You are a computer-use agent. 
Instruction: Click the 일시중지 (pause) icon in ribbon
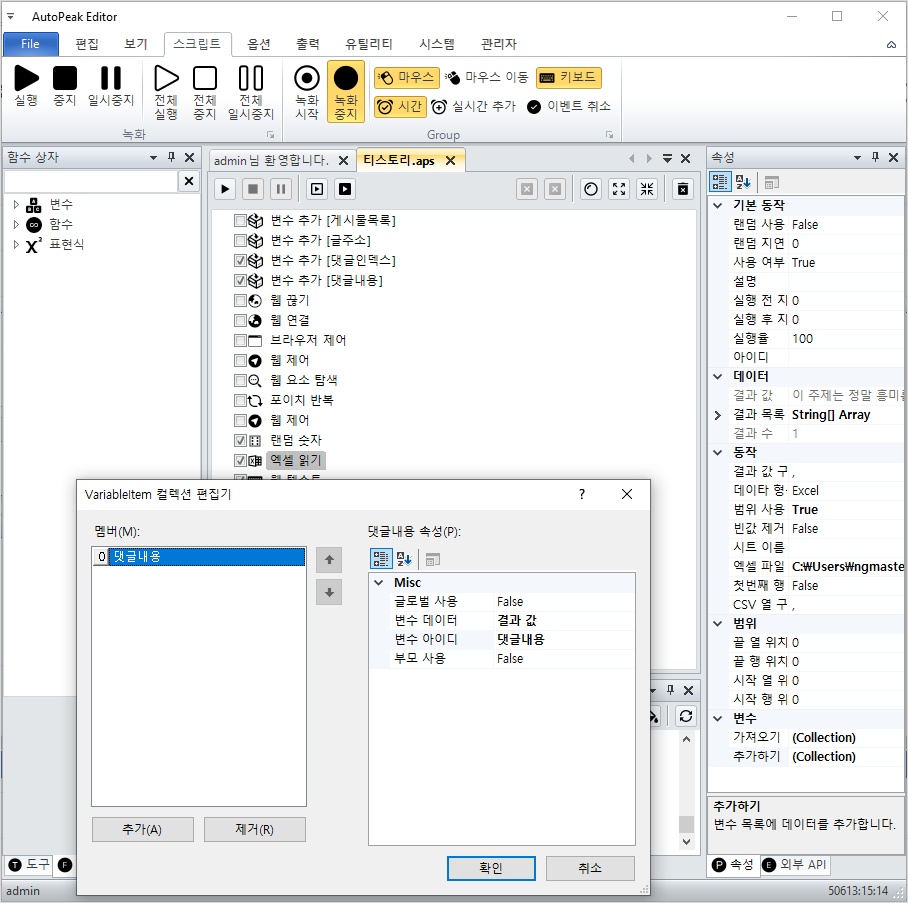(x=111, y=78)
